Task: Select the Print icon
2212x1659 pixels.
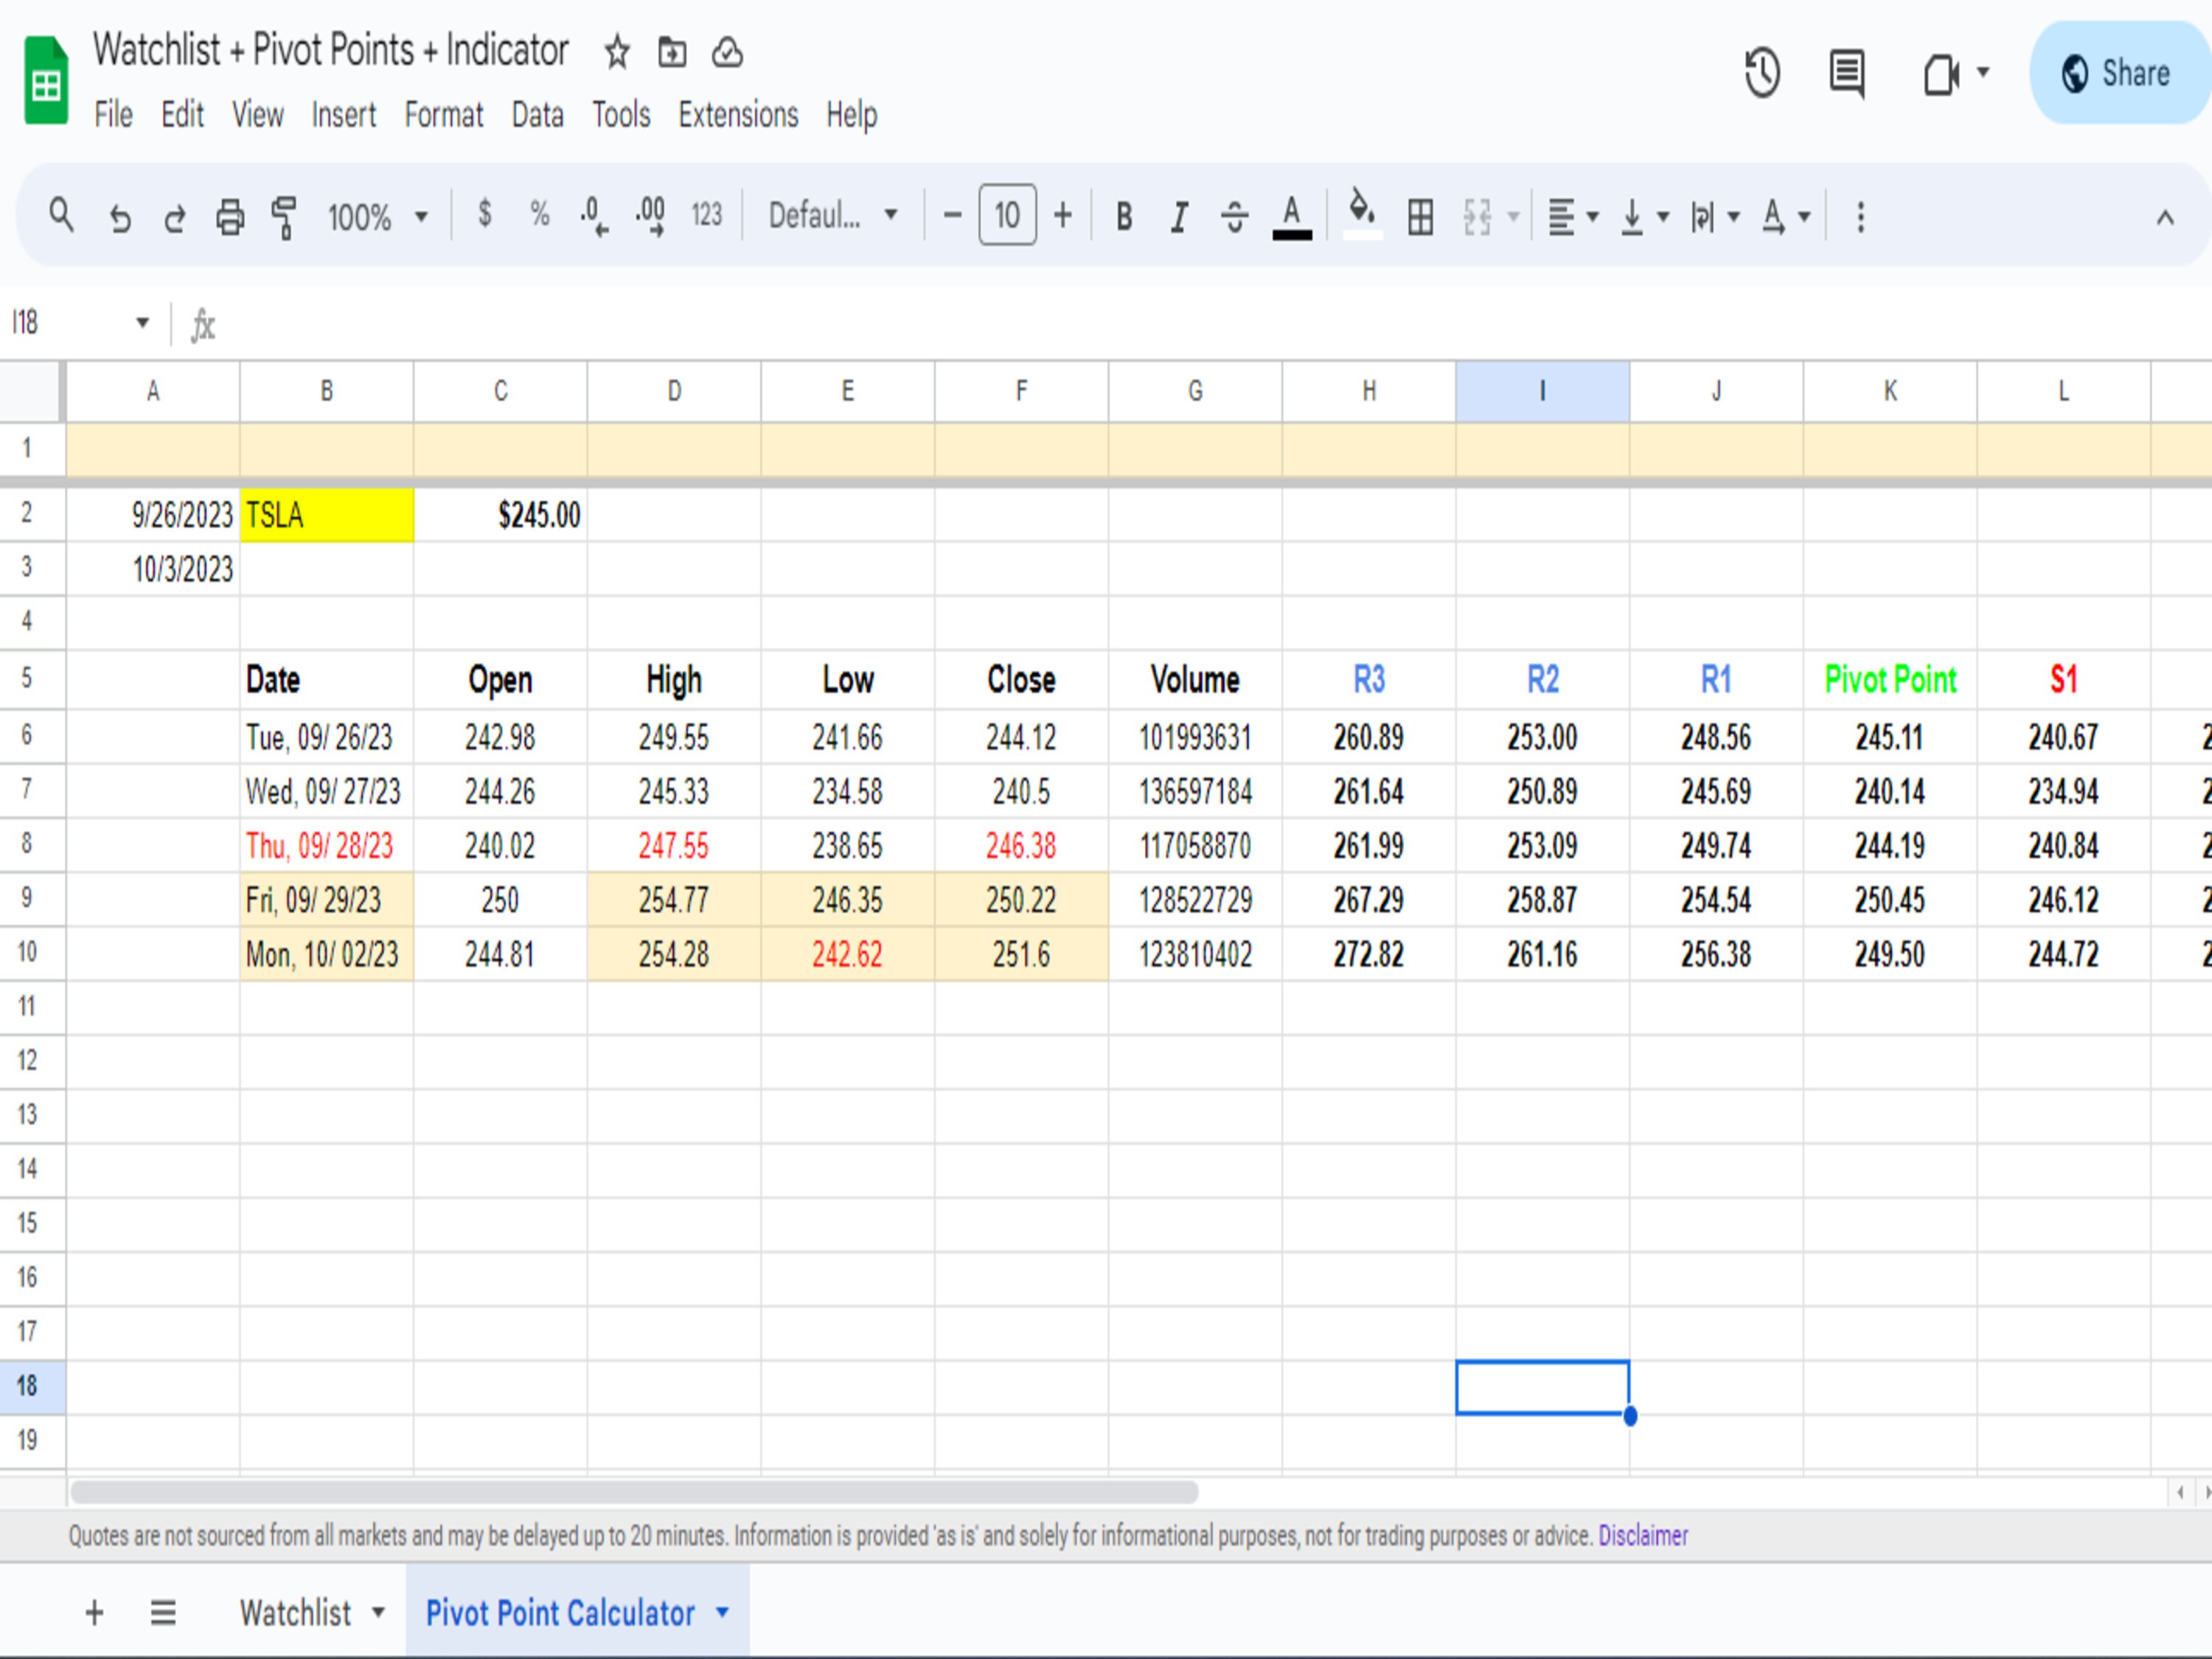Action: coord(229,215)
